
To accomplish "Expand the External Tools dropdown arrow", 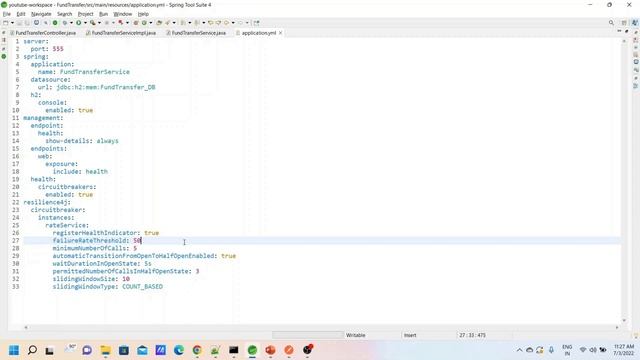I will pyautogui.click(x=99, y=23).
